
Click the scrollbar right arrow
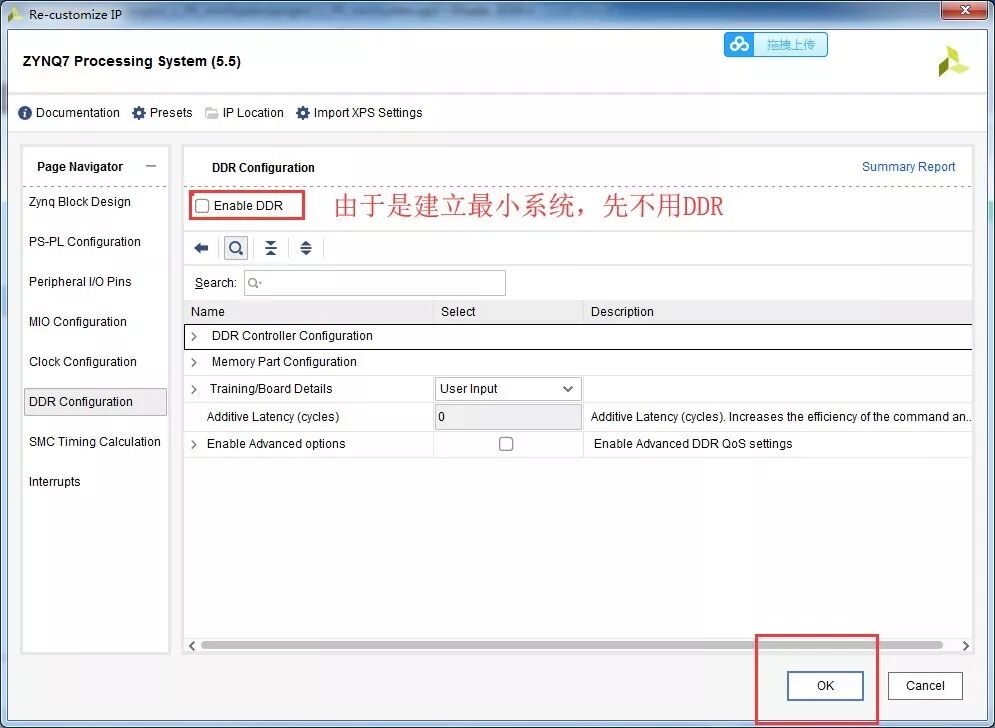[965, 645]
